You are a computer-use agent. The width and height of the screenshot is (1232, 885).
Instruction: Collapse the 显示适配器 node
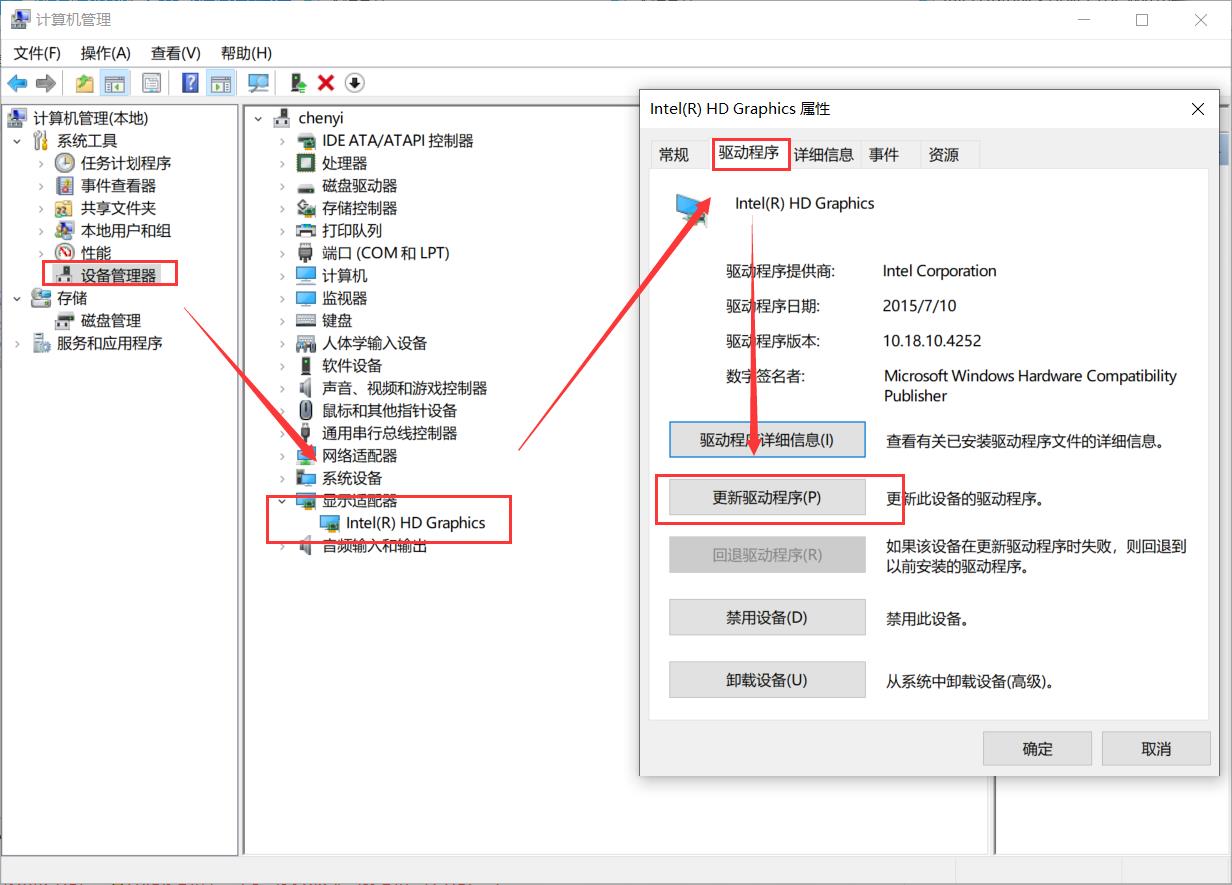click(282, 500)
